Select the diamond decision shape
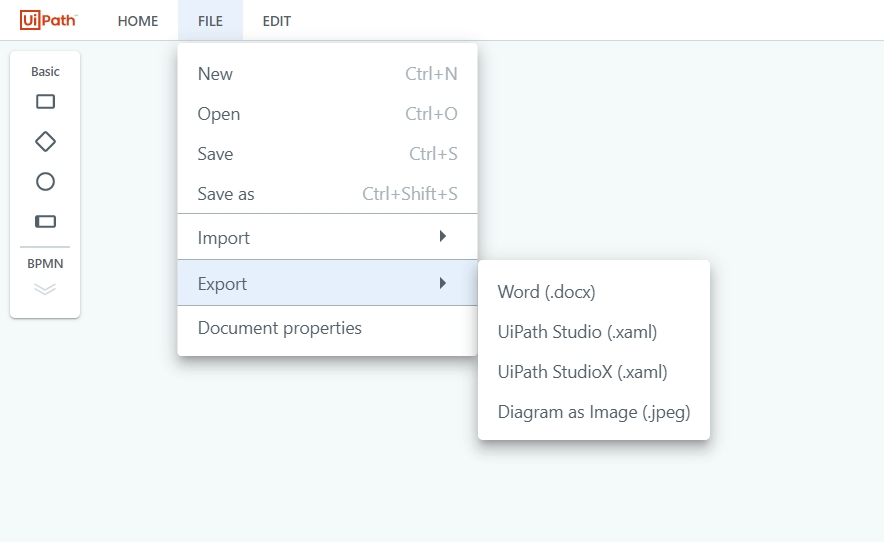The width and height of the screenshot is (884, 542). click(45, 142)
